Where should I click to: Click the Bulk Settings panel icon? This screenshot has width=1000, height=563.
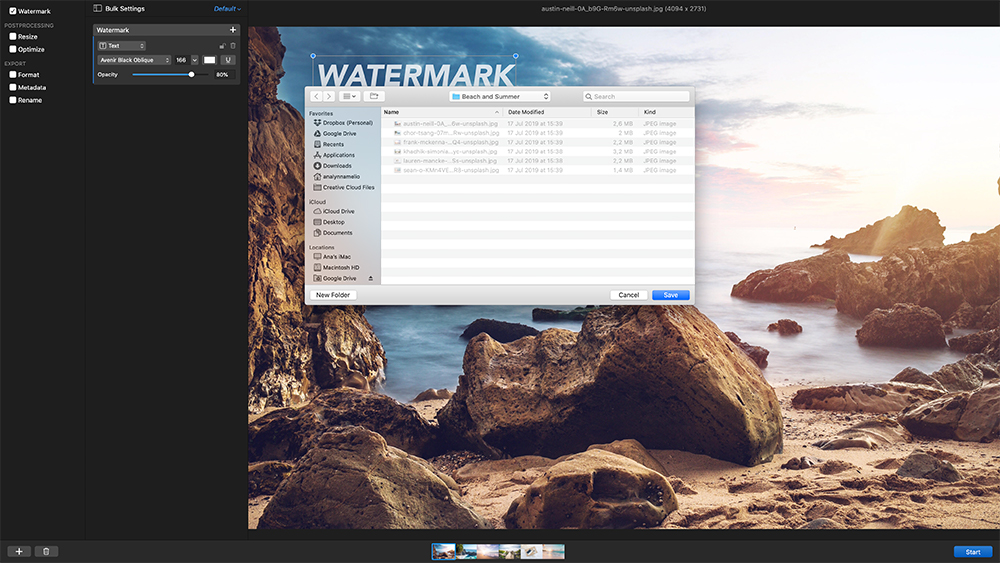(98, 8)
